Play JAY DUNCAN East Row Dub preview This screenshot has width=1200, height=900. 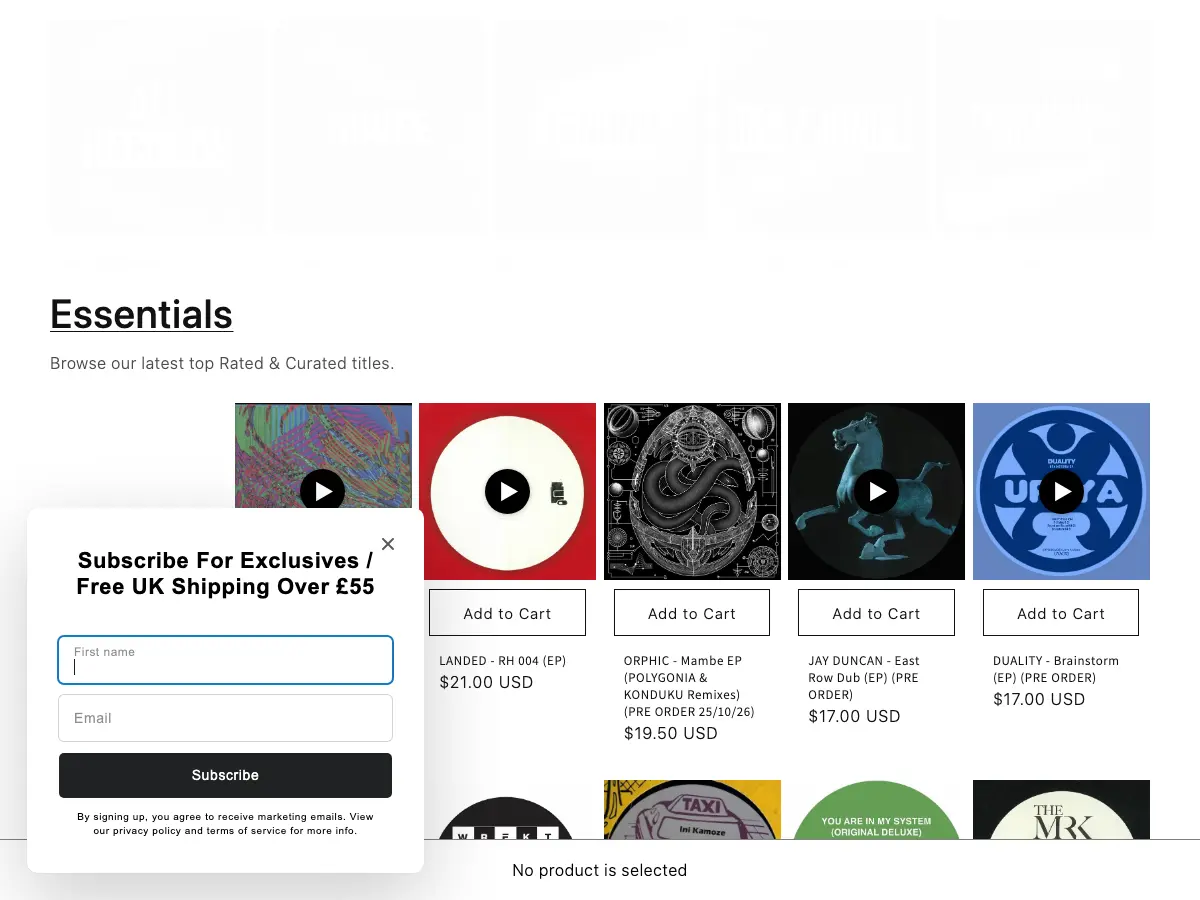[x=877, y=492]
